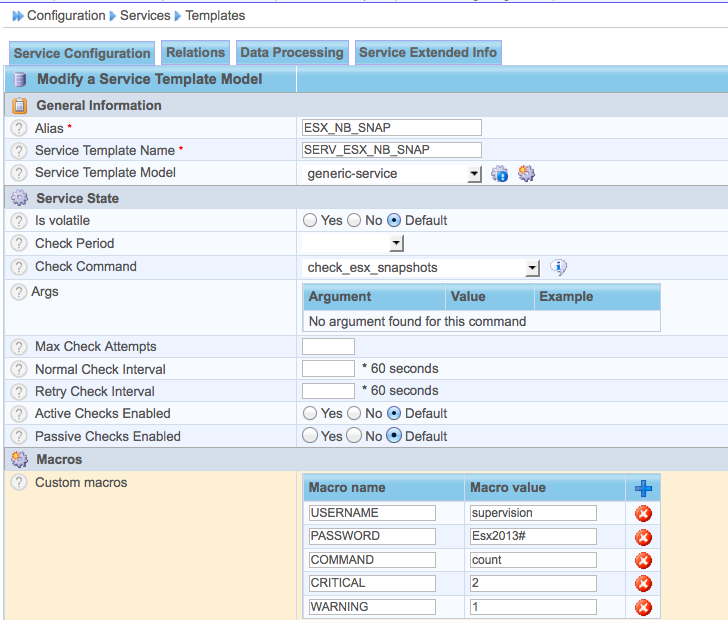Click the blue plus icon to add macro
This screenshot has width=728, height=620.
(644, 488)
